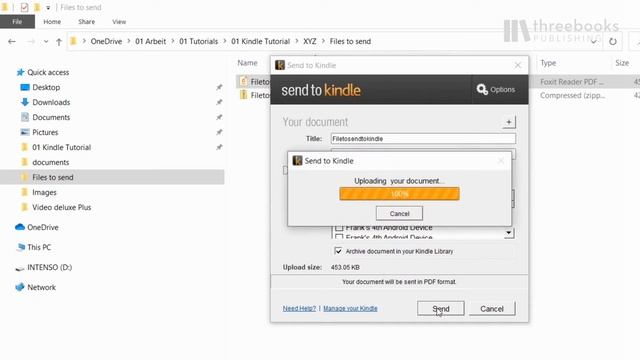Image resolution: width=640 pixels, height=360 pixels.
Task: Click the OneDrive cloud icon
Action: coord(20,227)
